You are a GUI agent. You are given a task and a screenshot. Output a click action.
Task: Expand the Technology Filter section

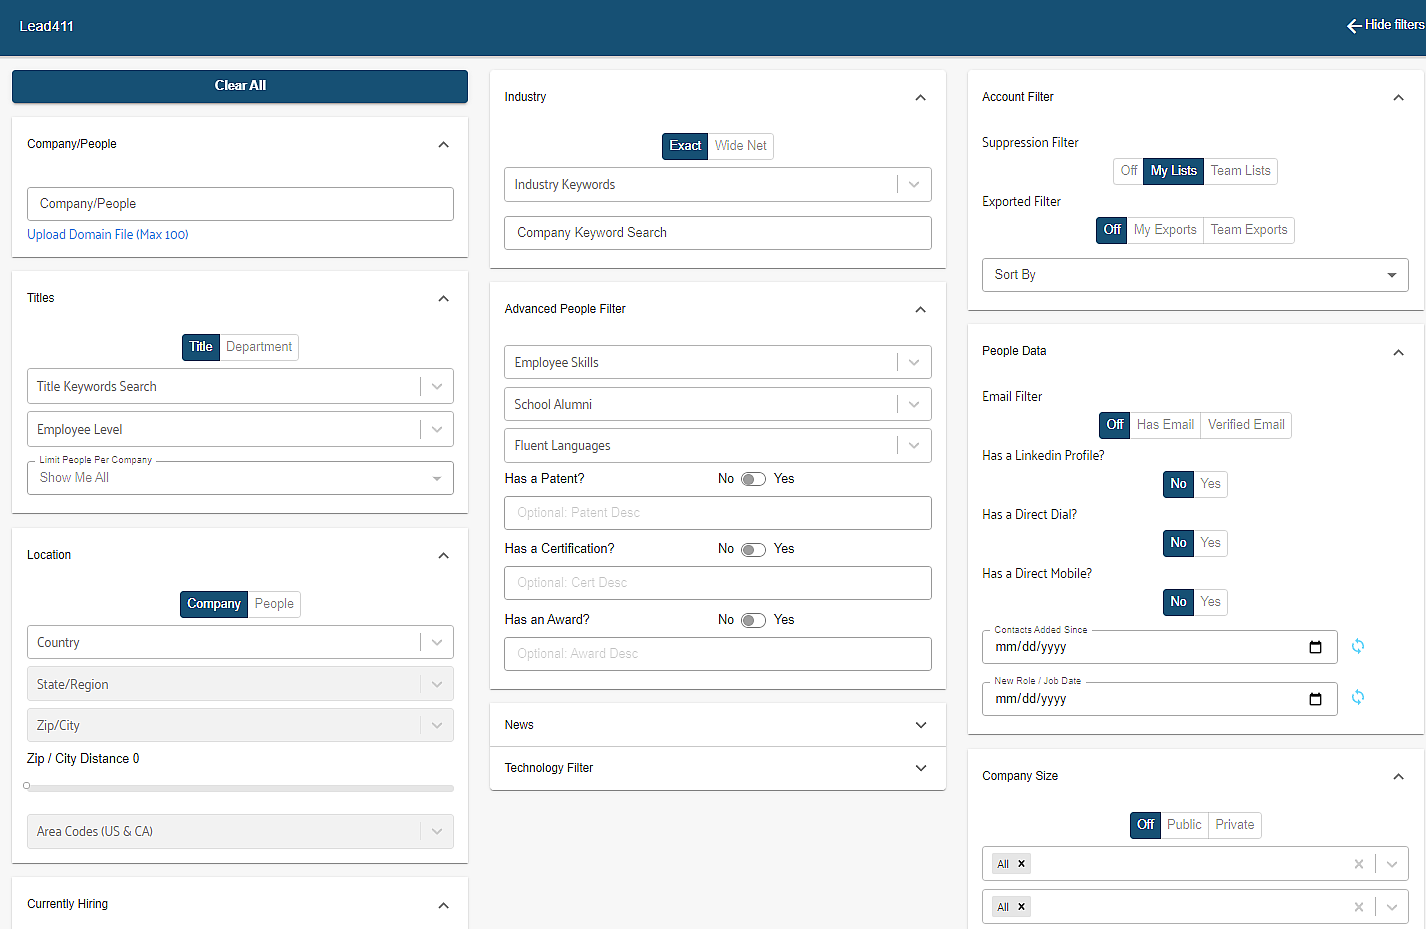pos(920,768)
